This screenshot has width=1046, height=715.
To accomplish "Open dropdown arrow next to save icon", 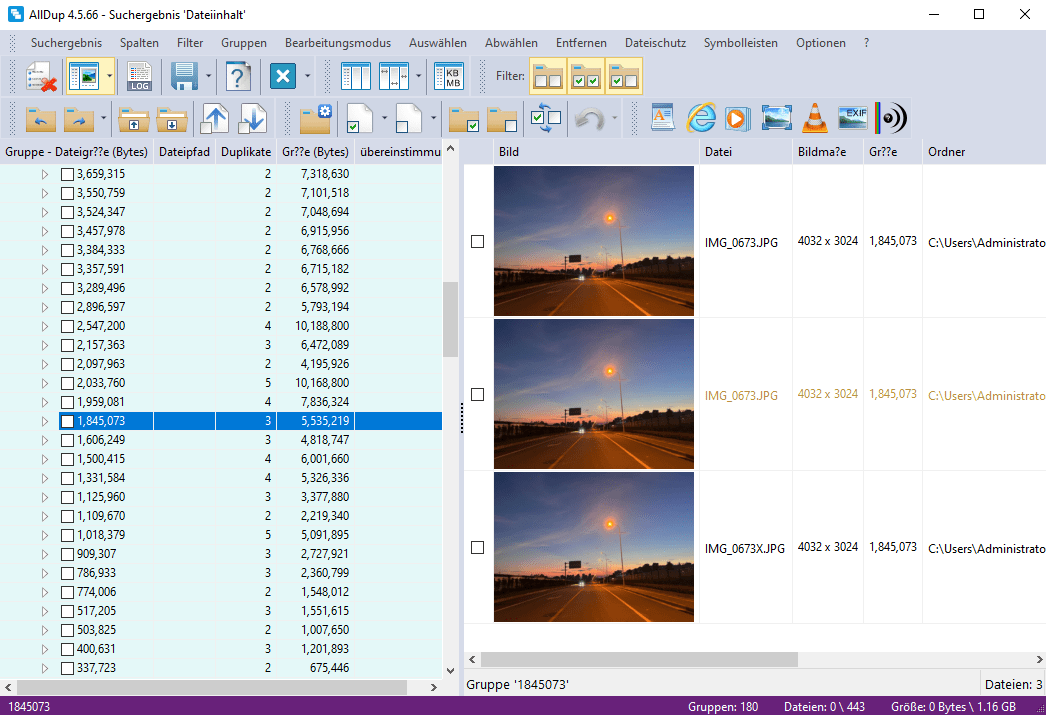I will 208,77.
